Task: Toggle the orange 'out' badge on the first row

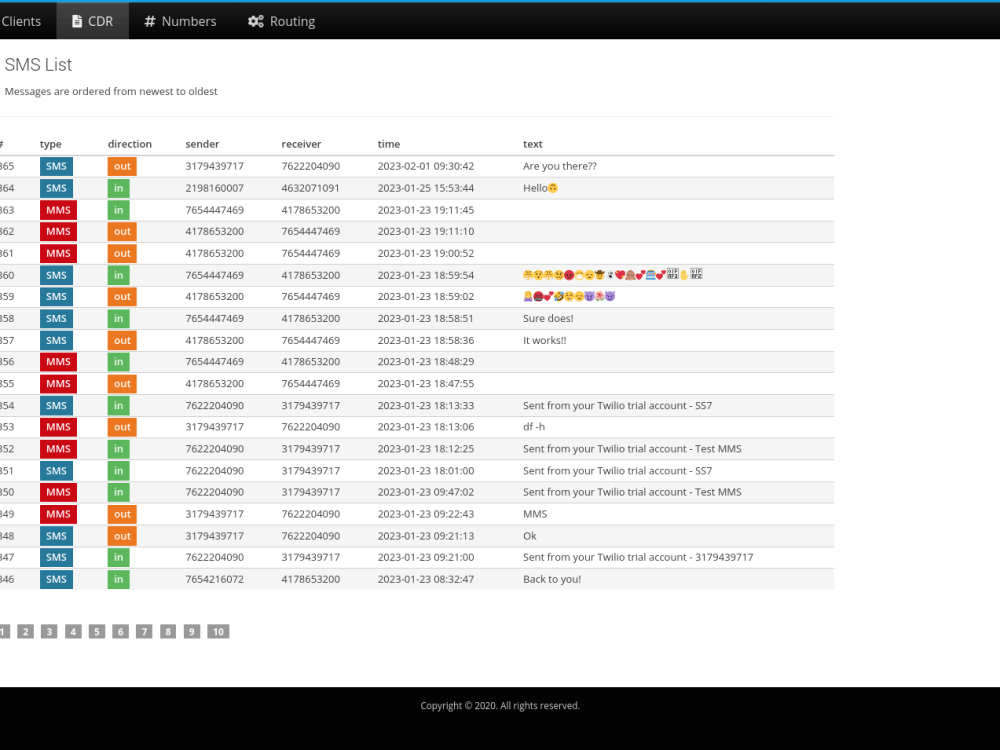Action: [119, 166]
